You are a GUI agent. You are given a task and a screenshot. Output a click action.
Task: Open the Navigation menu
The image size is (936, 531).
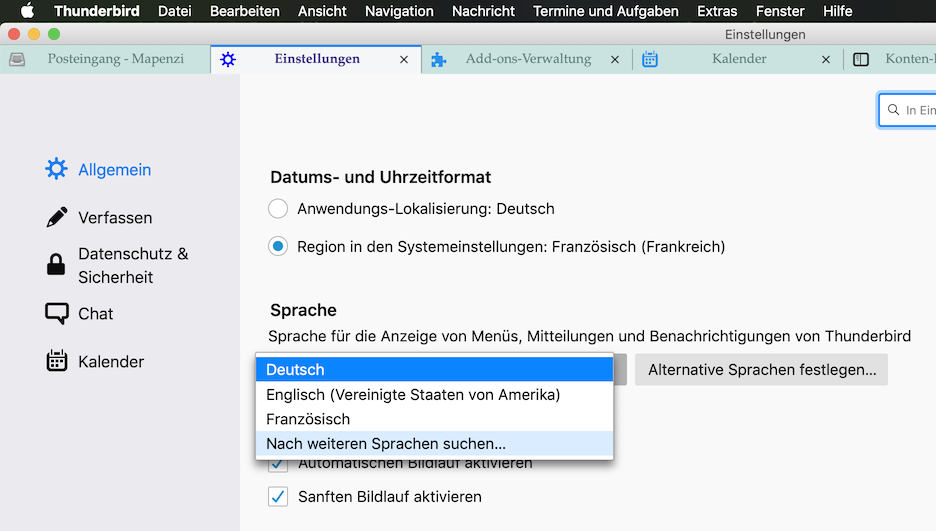[x=399, y=11]
